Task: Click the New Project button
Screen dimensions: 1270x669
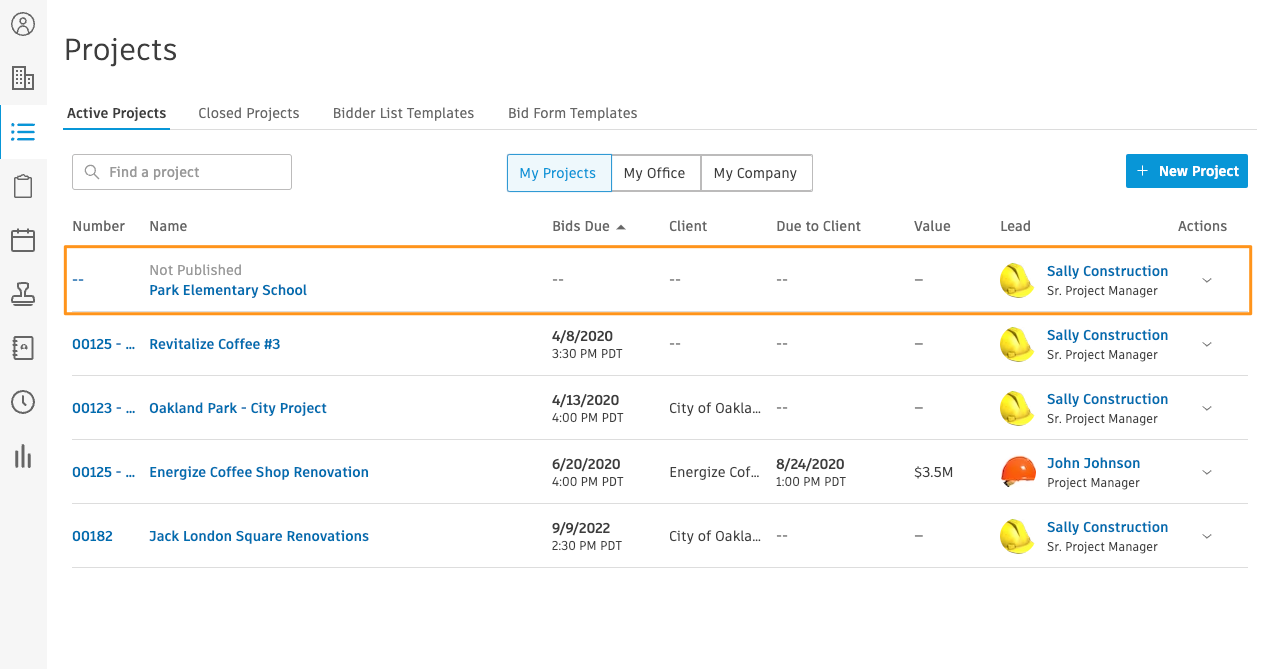Action: (x=1186, y=171)
